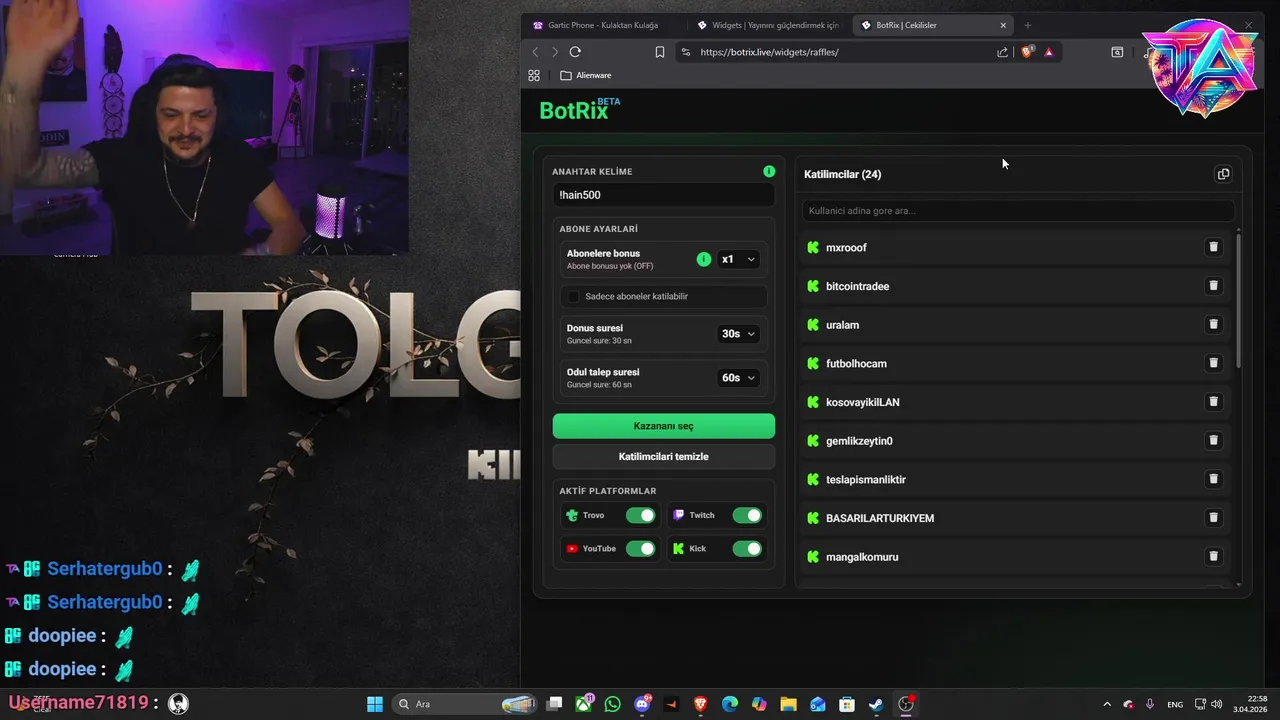Open the 30s Donus suresi dropdown

[738, 334]
